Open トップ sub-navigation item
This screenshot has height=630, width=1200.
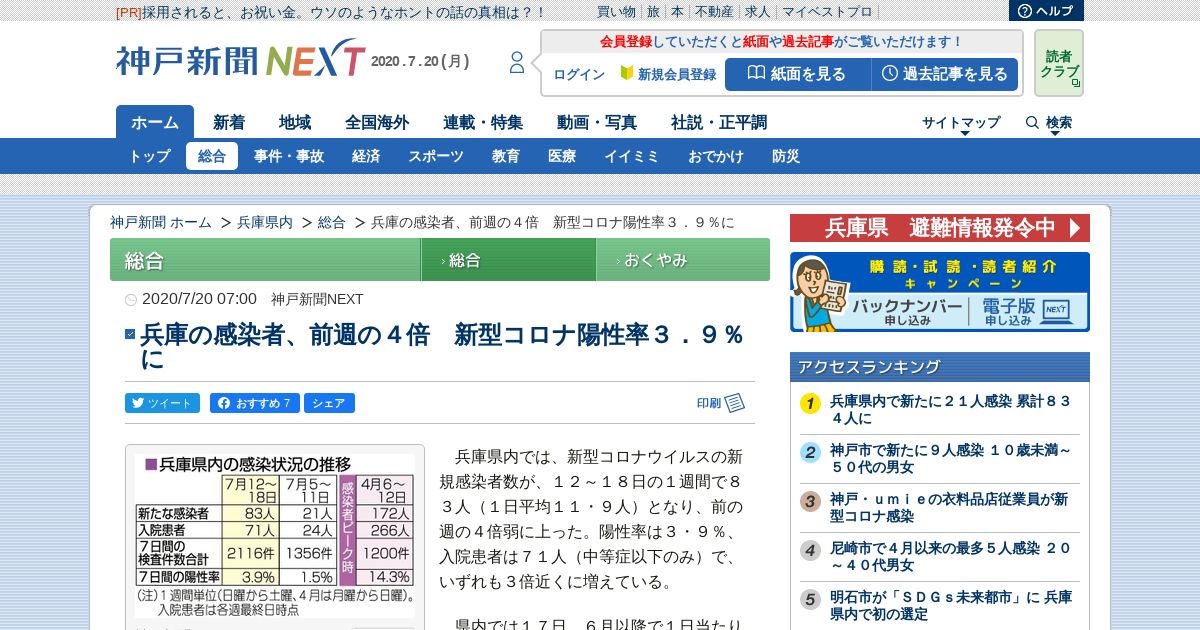[150, 156]
